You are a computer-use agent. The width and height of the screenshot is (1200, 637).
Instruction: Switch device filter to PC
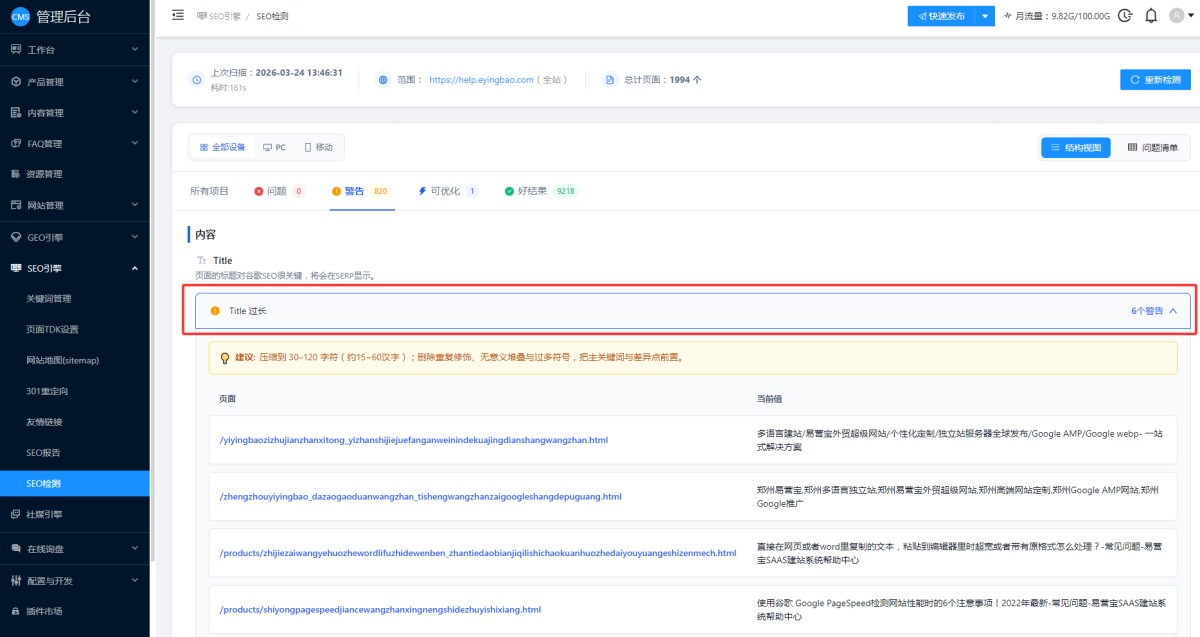(x=274, y=147)
